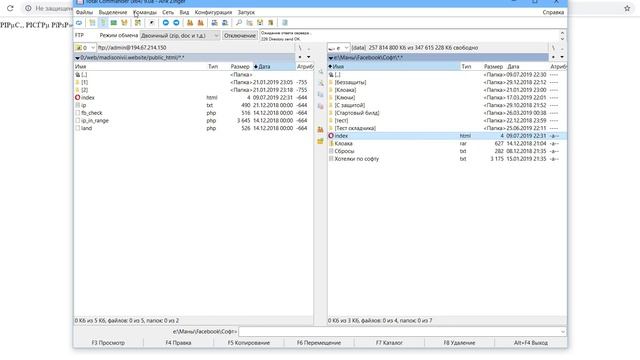640x360 pixels.
Task: Bookmark the page with the browser star
Action: click(x=627, y=8)
